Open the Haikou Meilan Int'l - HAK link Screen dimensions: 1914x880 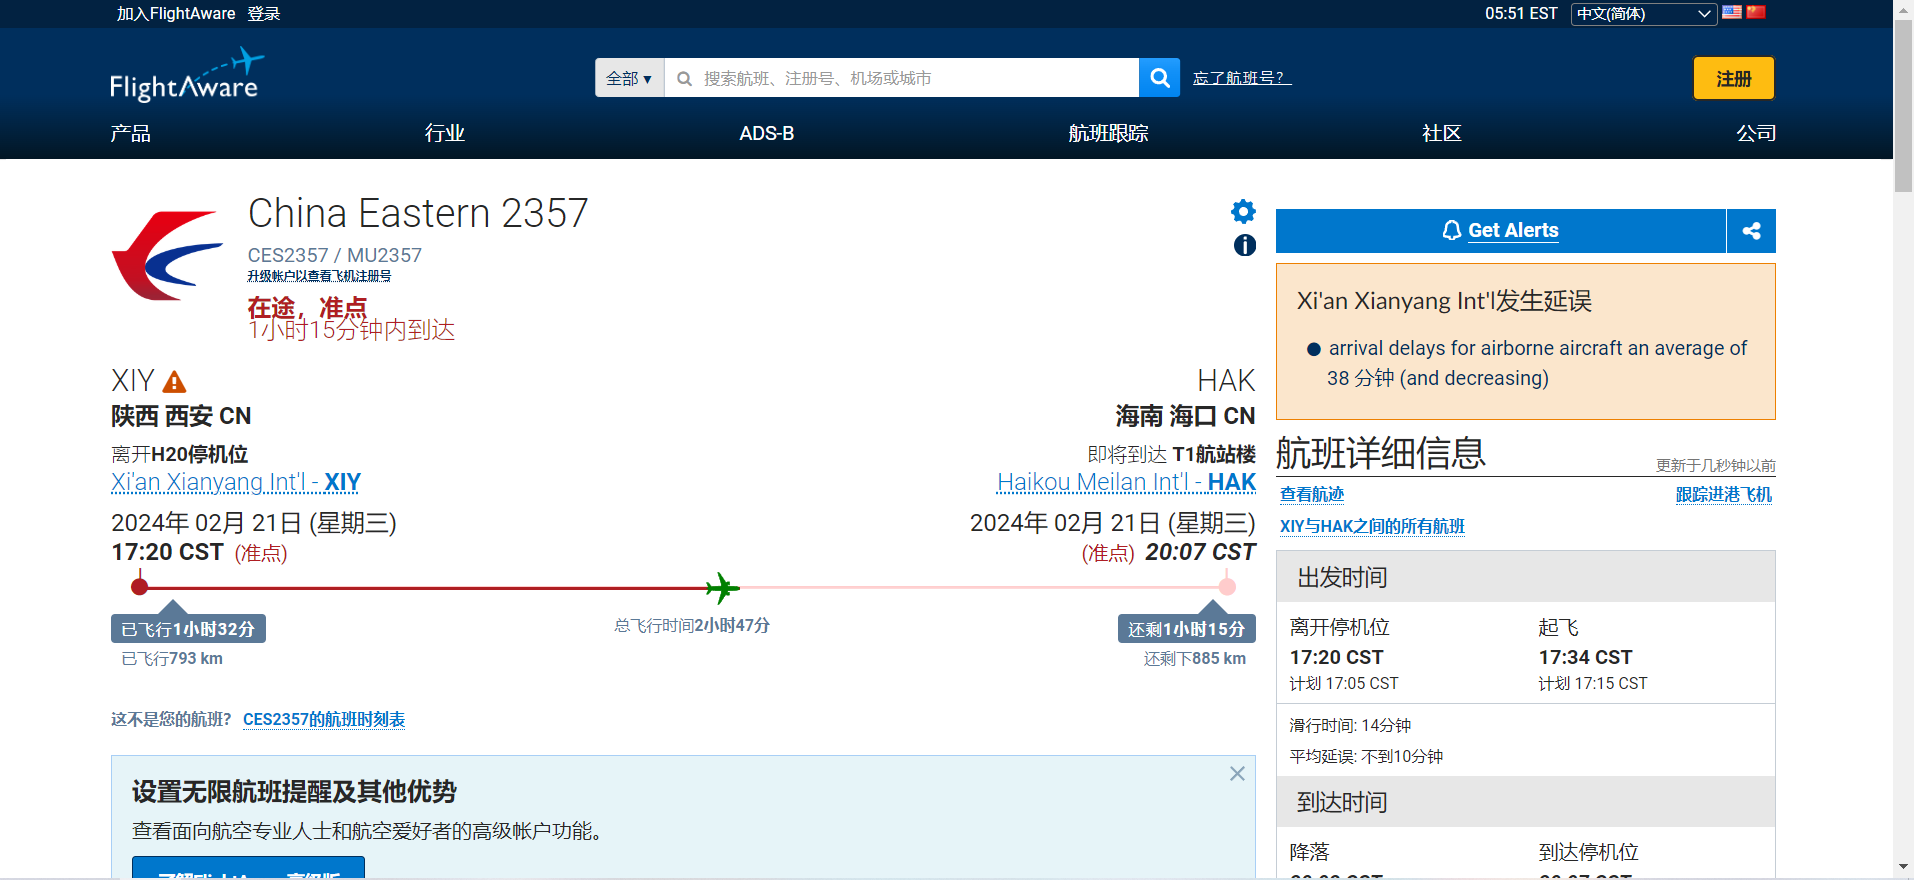pos(1126,482)
